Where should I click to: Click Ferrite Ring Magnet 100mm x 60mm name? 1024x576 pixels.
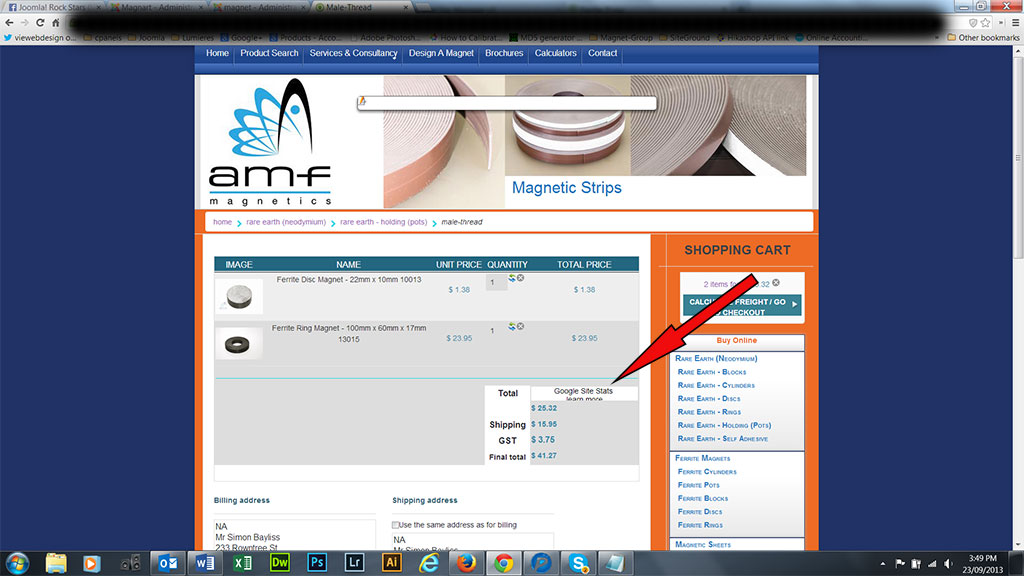coord(349,334)
